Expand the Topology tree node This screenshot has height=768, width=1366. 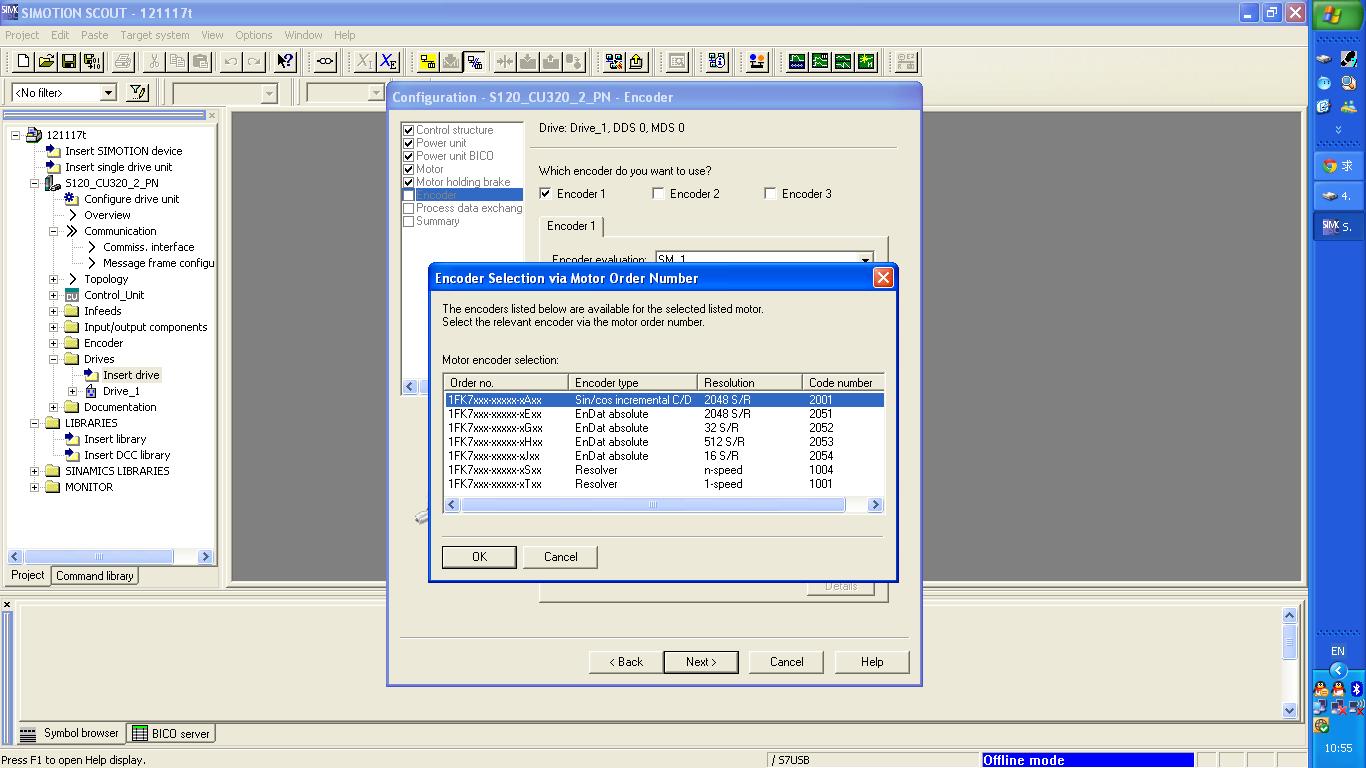click(54, 279)
